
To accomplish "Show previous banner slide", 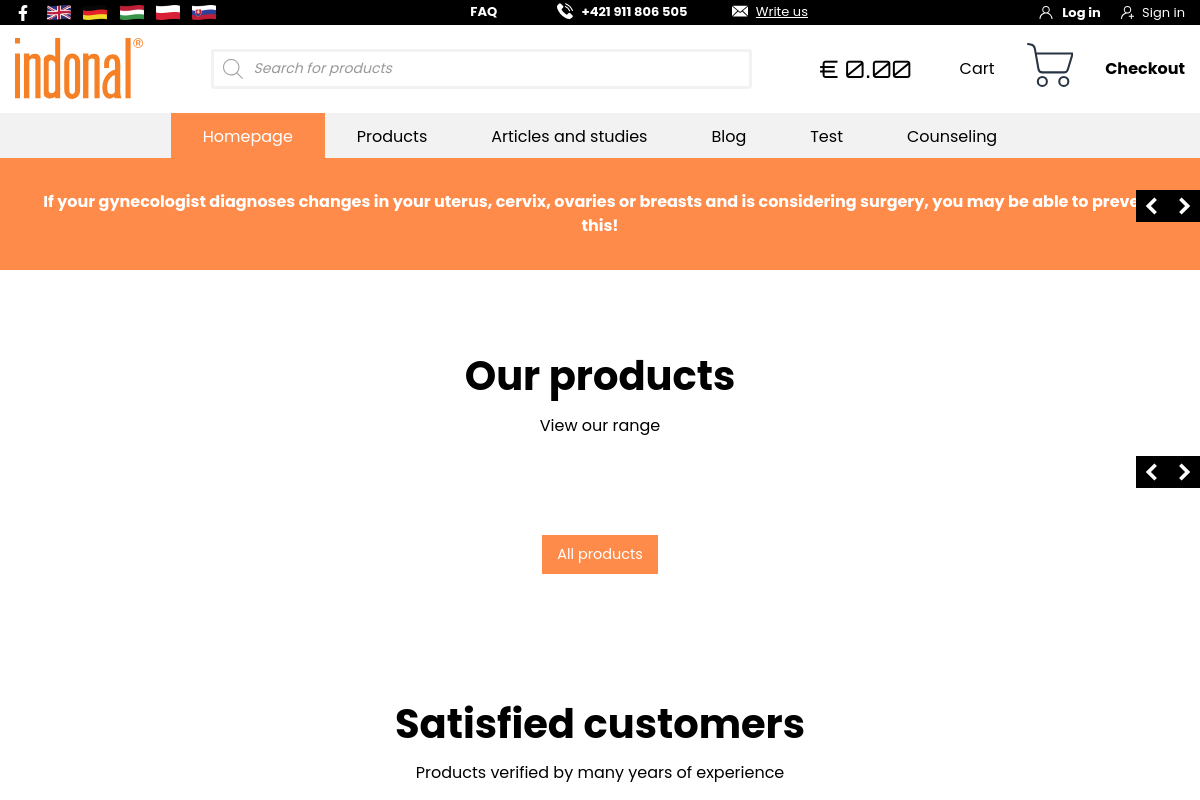I will point(1152,206).
